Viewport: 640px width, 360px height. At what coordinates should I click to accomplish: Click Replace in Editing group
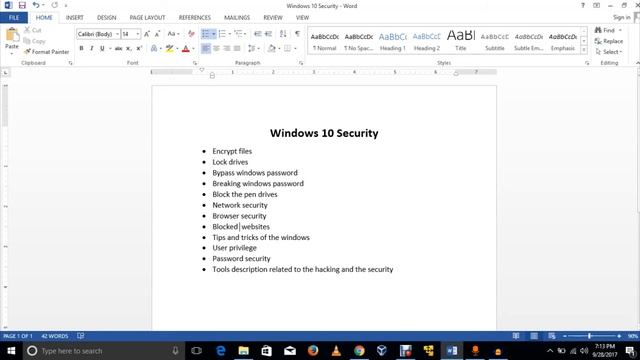(609, 41)
